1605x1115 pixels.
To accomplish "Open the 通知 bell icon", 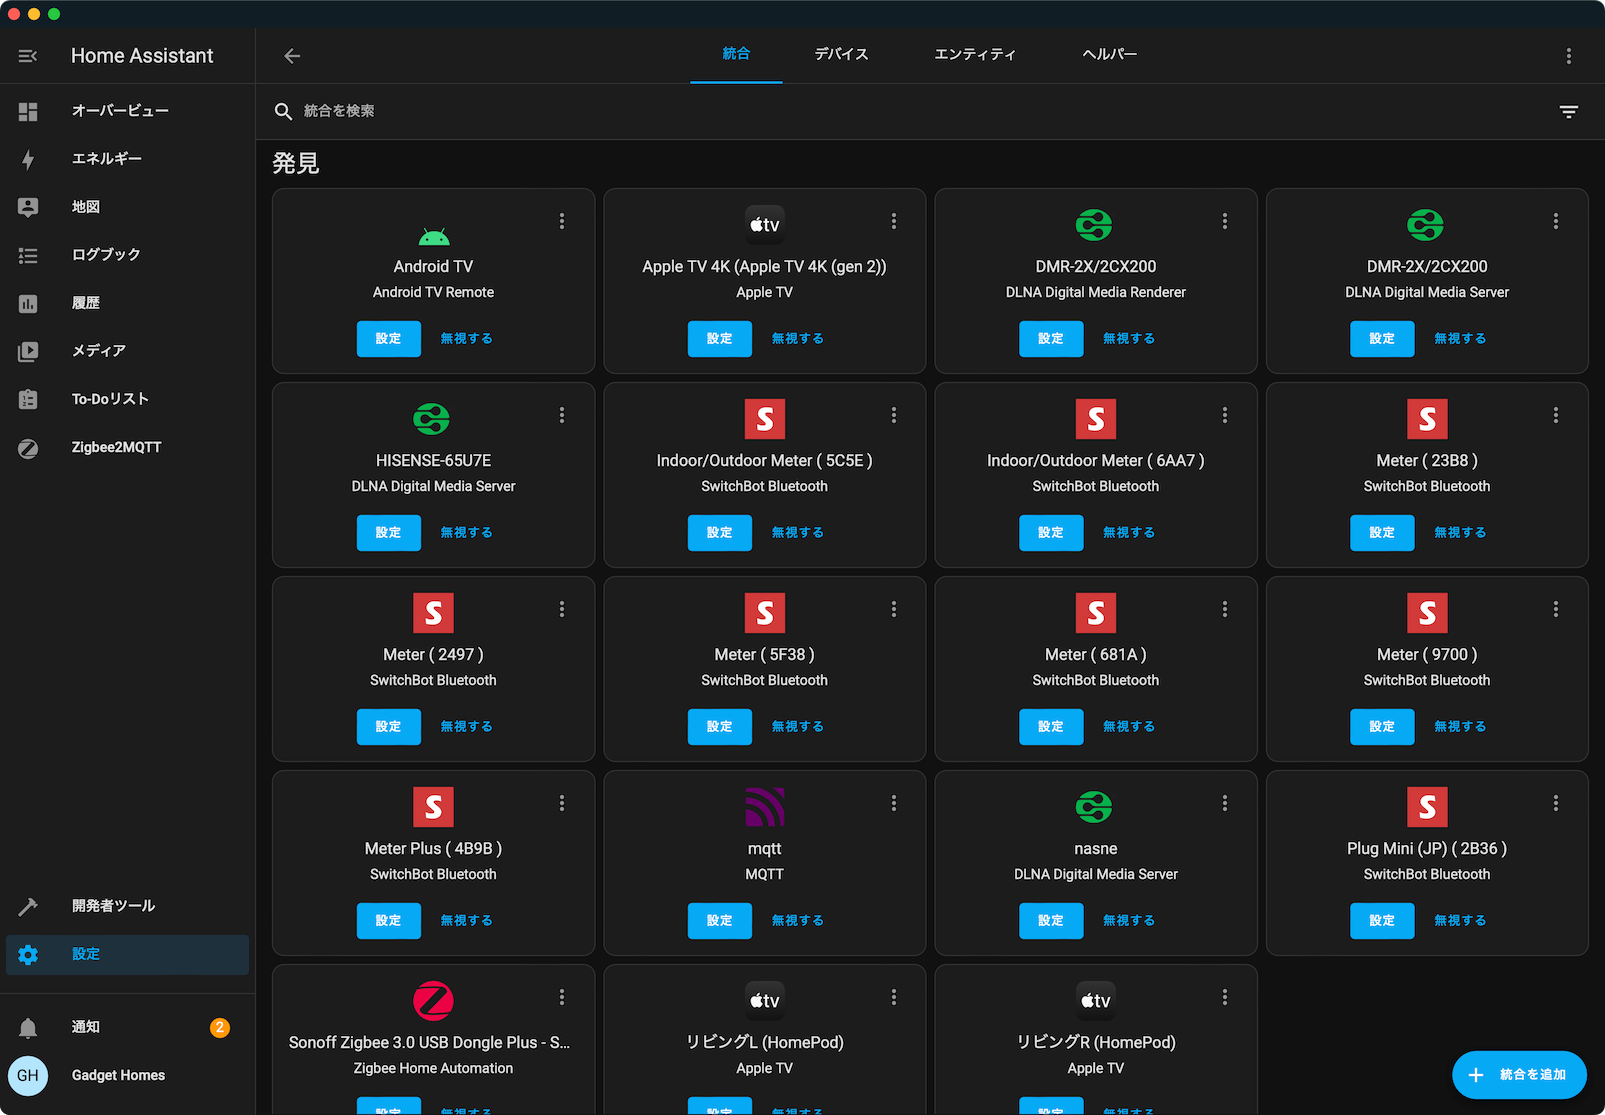I will pos(28,1027).
